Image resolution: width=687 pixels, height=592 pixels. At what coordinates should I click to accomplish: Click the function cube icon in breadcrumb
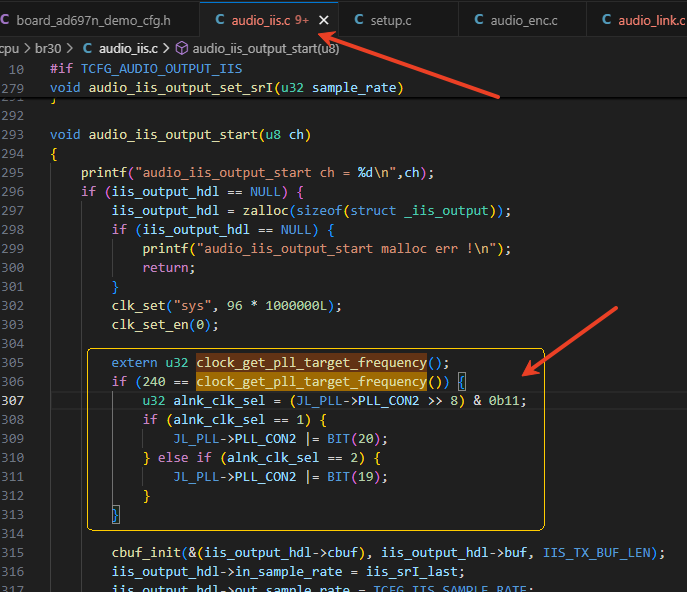(181, 48)
